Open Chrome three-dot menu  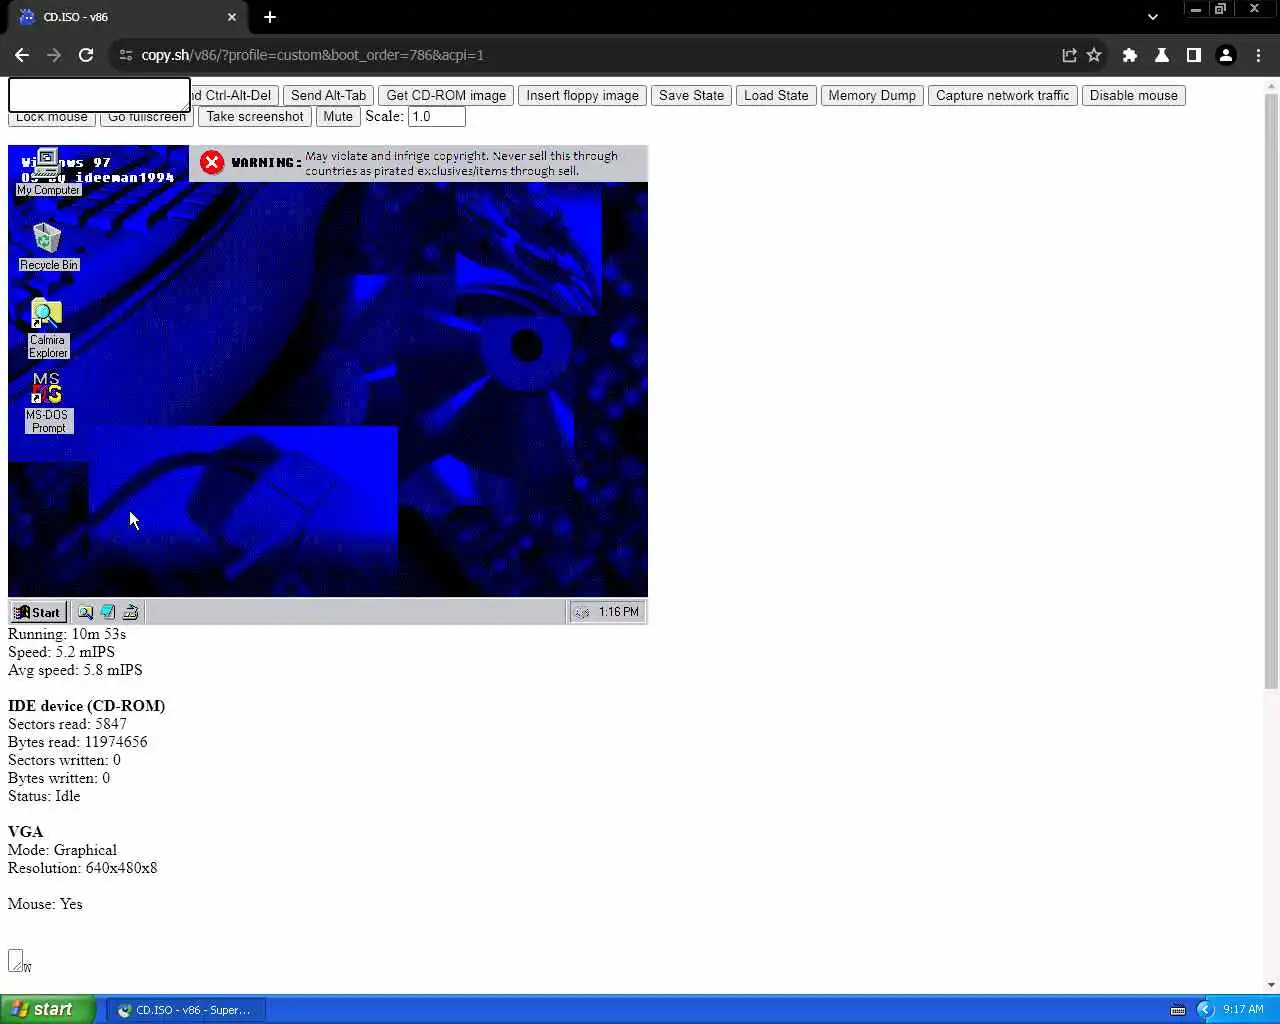(x=1258, y=55)
